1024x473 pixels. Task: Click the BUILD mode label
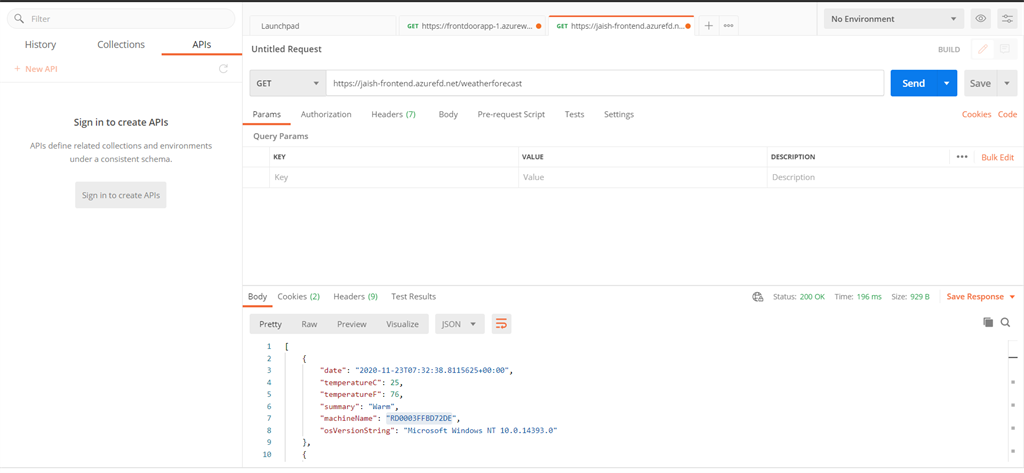[x=949, y=50]
